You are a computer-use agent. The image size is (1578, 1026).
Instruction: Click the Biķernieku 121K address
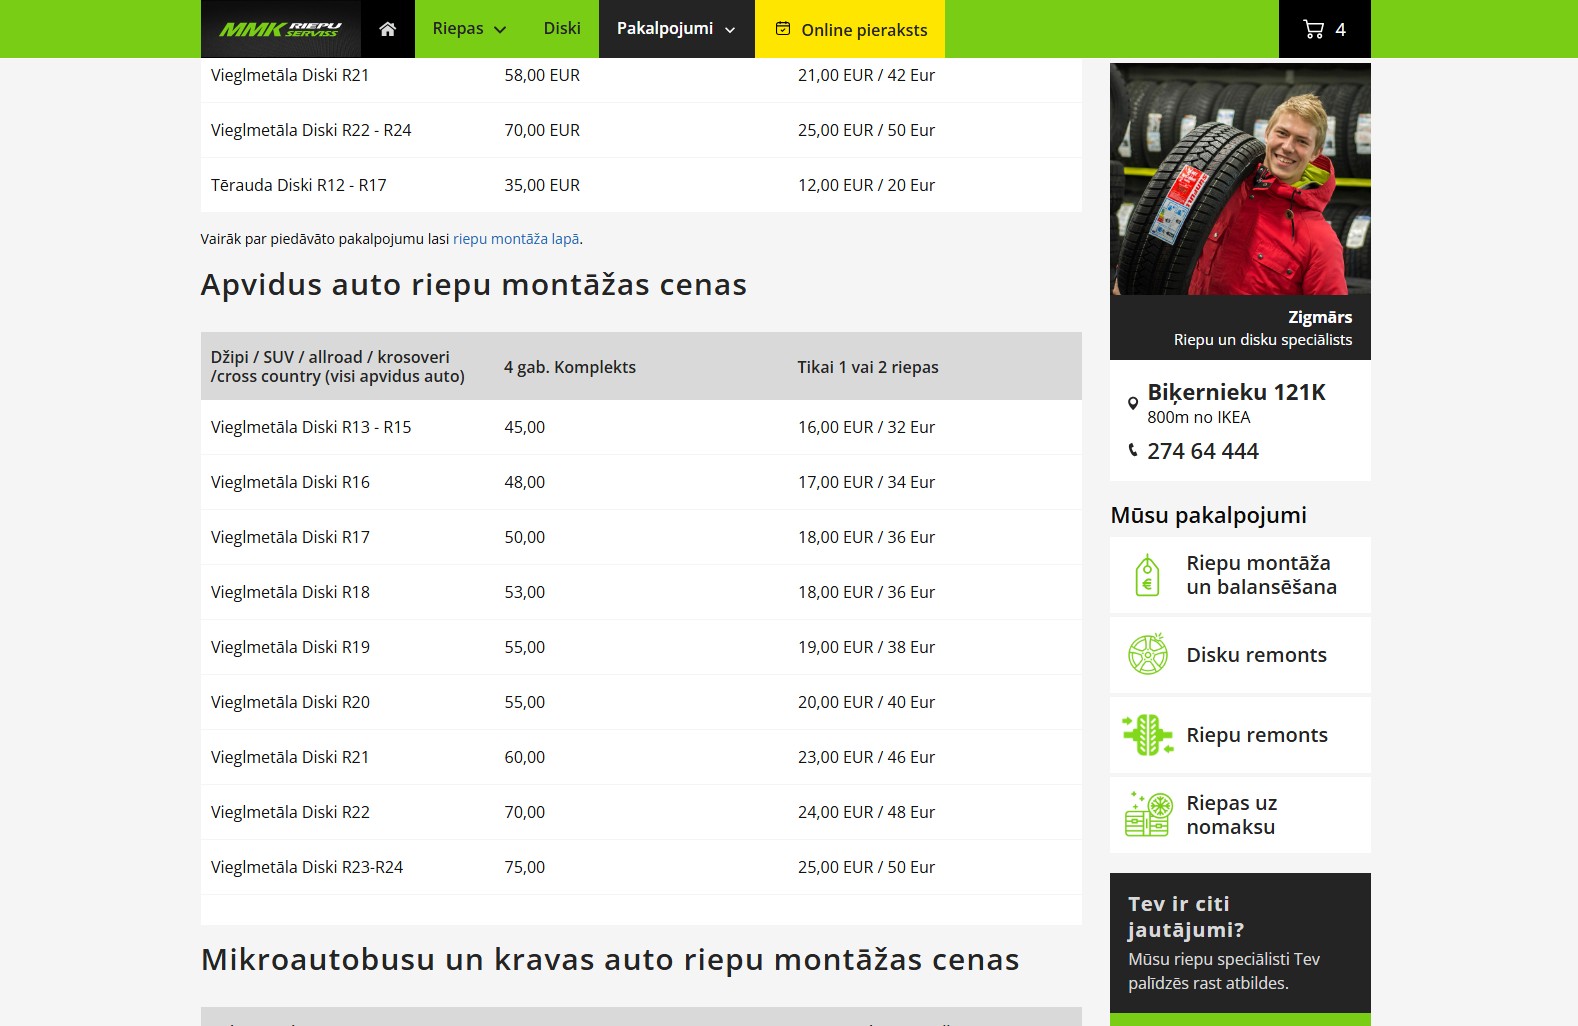1236,392
